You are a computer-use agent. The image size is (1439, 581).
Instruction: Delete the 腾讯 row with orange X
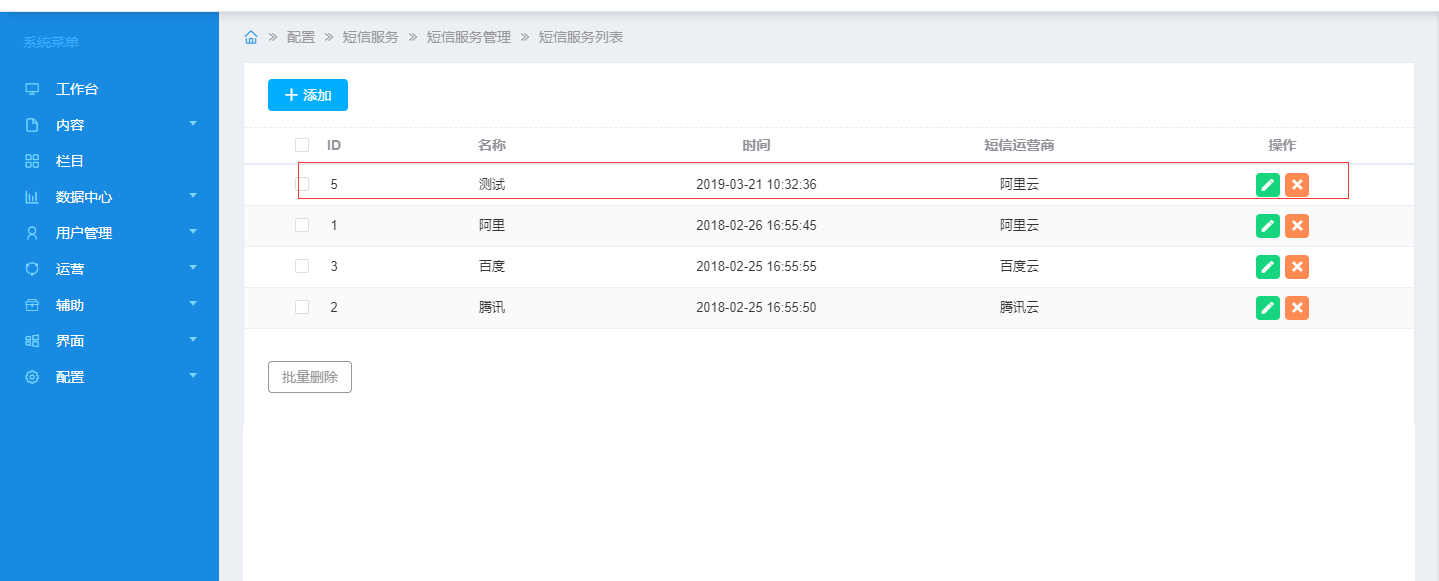[1297, 308]
